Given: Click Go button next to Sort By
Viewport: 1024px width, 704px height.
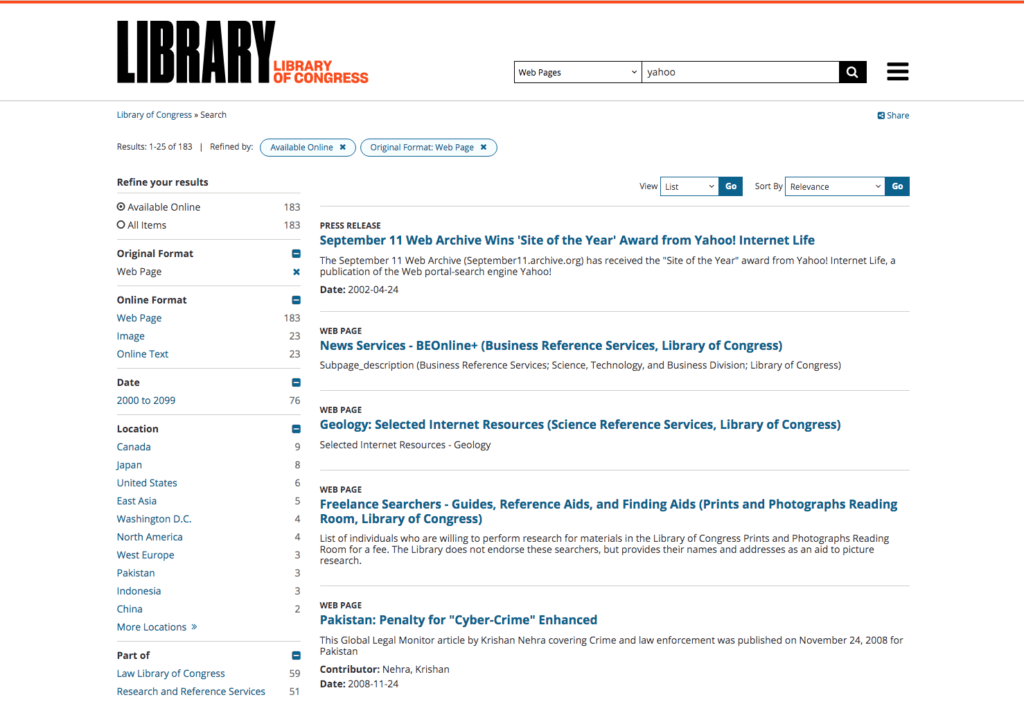Looking at the screenshot, I should [x=897, y=187].
